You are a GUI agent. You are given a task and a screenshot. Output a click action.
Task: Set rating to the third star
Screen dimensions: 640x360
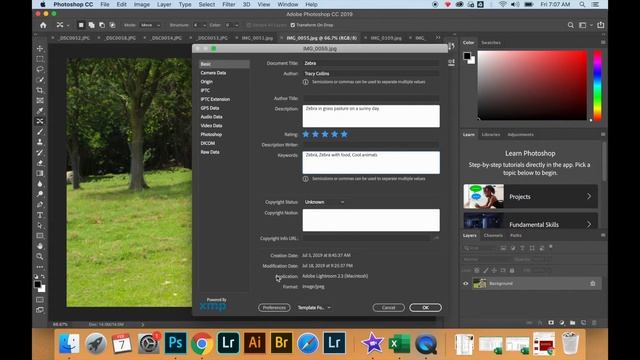(325, 134)
